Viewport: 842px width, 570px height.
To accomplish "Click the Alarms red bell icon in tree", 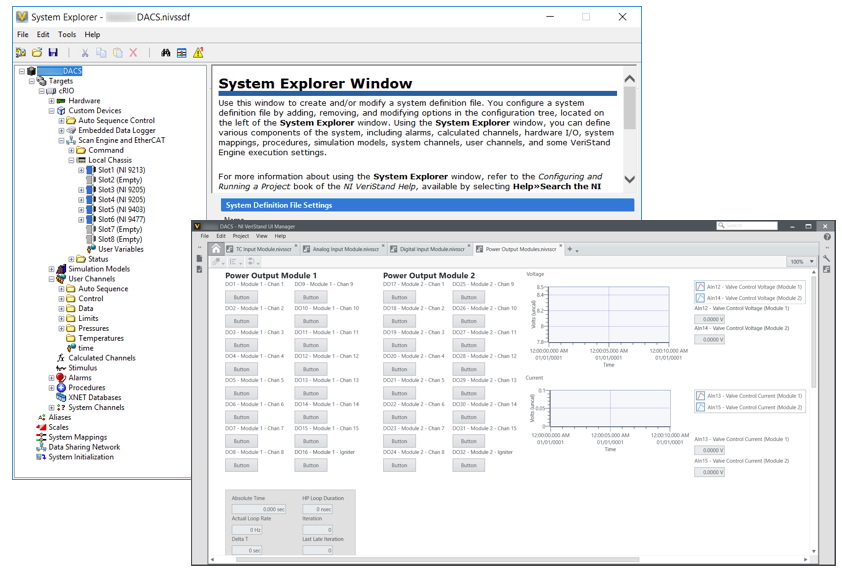I will click(x=61, y=378).
